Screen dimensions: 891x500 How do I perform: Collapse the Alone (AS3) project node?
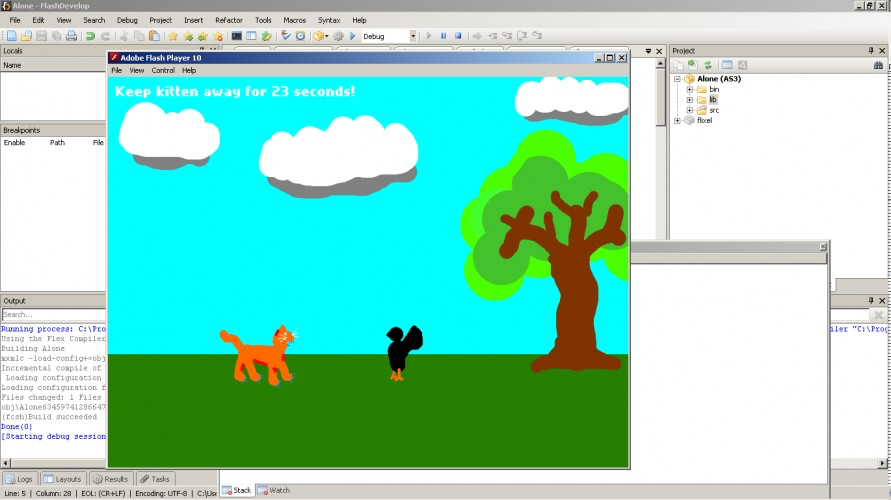click(x=677, y=79)
